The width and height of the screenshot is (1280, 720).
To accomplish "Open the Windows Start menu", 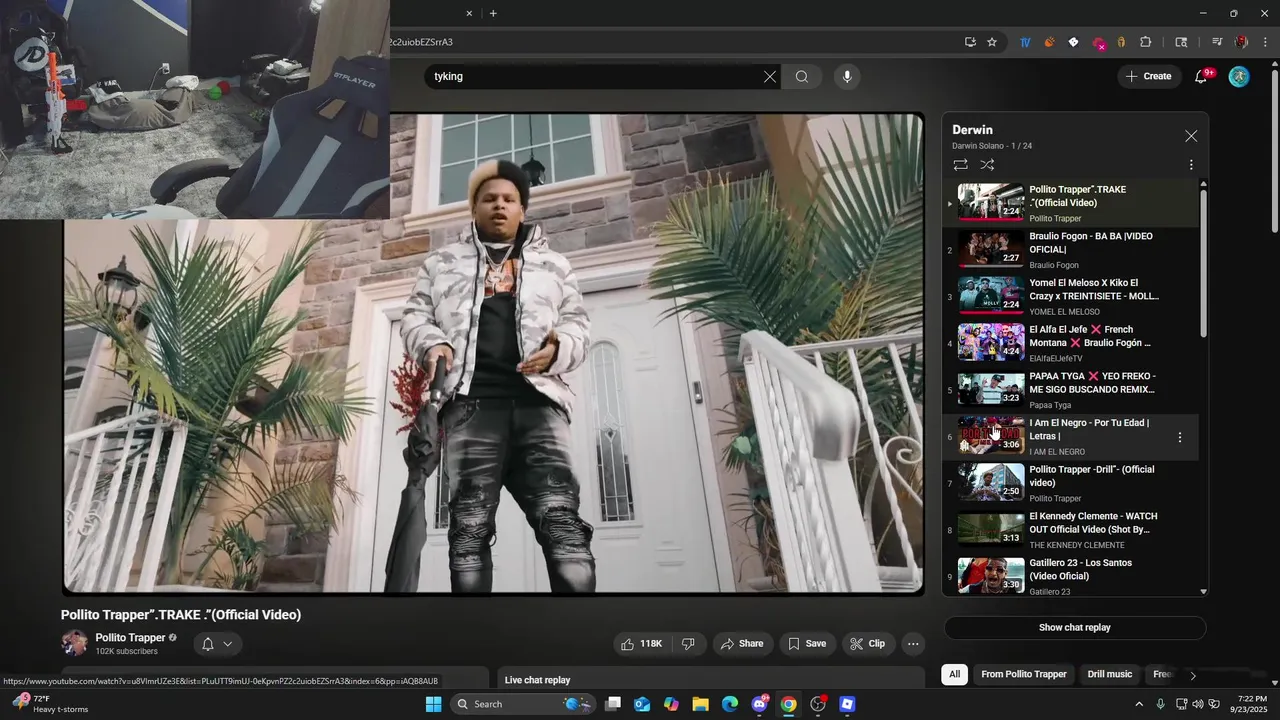I will pyautogui.click(x=433, y=704).
